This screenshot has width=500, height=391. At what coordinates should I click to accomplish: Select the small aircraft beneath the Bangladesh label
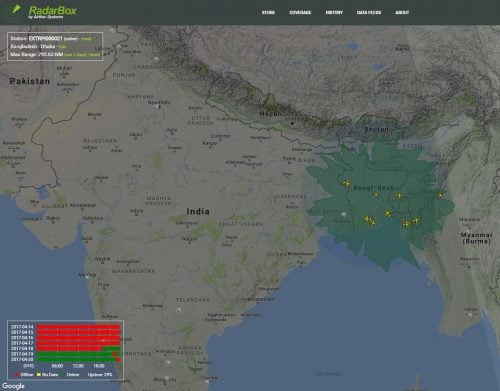376,194
